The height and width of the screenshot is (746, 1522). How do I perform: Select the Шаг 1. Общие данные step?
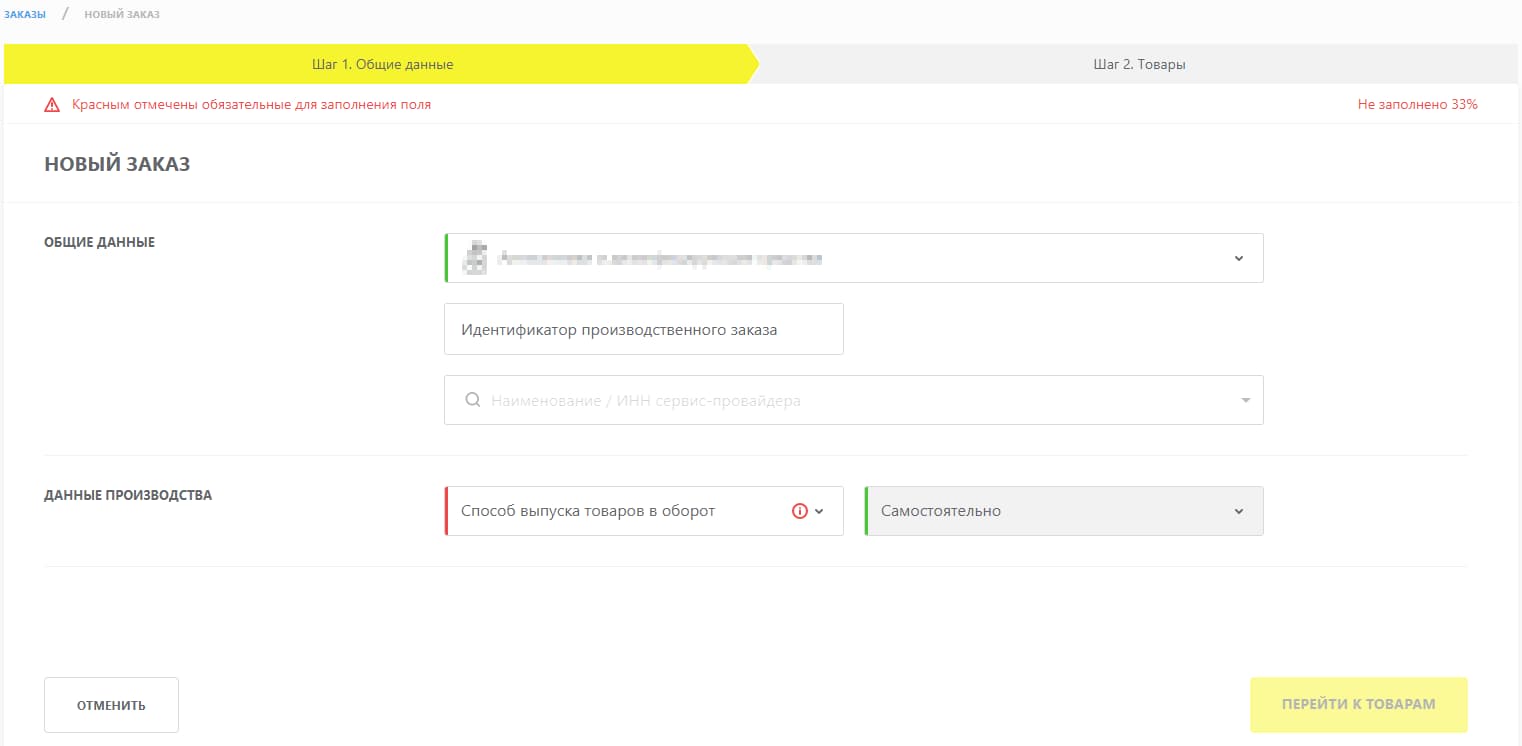click(382, 64)
